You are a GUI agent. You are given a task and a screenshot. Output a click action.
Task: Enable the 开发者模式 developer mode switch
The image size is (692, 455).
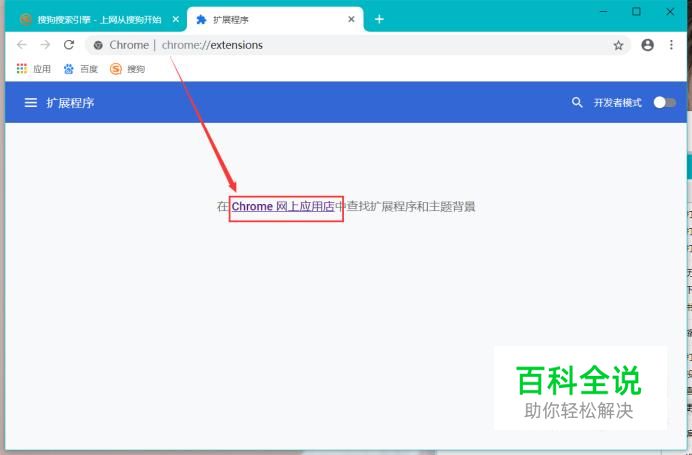click(x=665, y=102)
